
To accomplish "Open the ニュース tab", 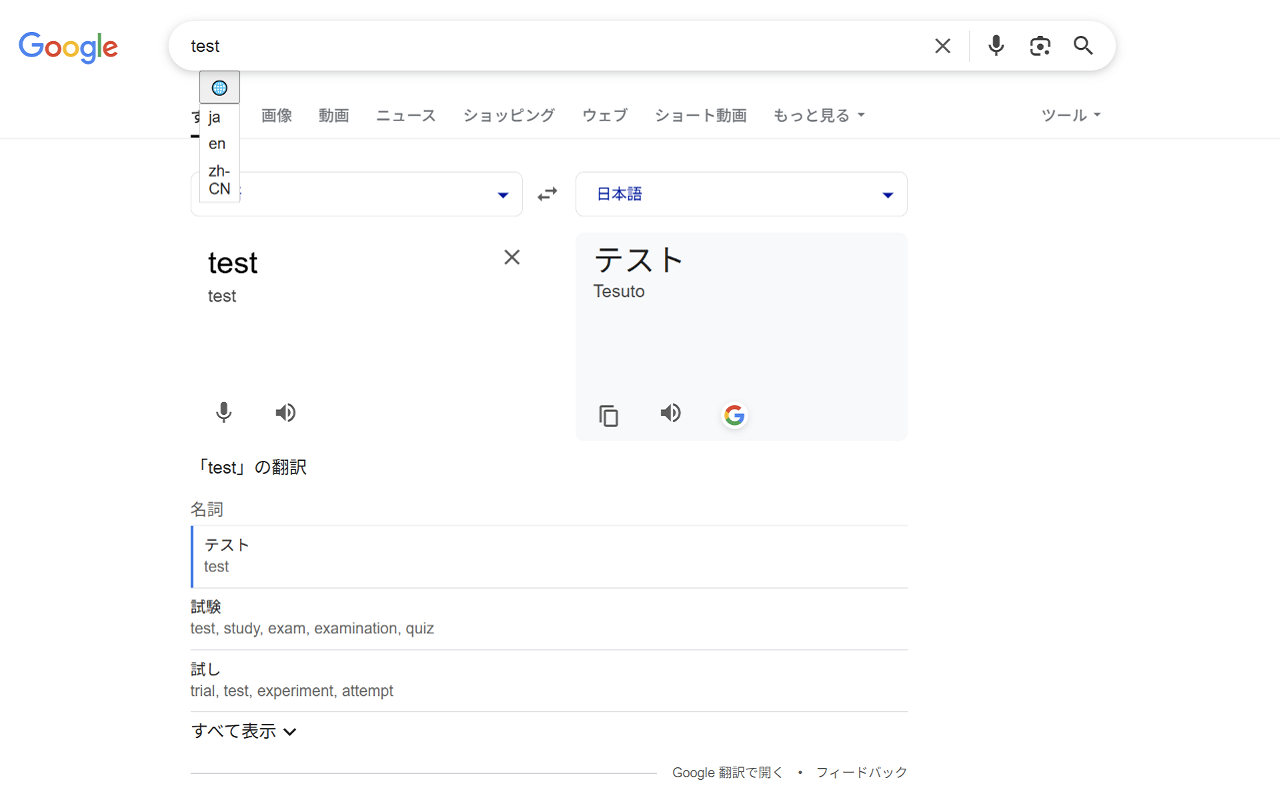I will tap(406, 115).
